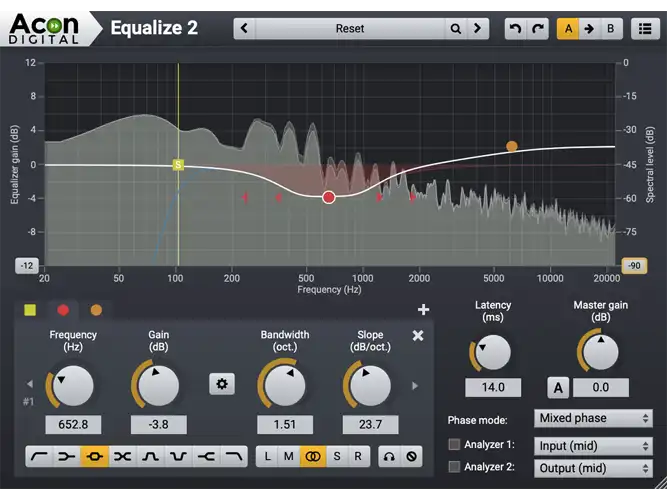Click the bandwidth value field 1.51

(x=285, y=424)
